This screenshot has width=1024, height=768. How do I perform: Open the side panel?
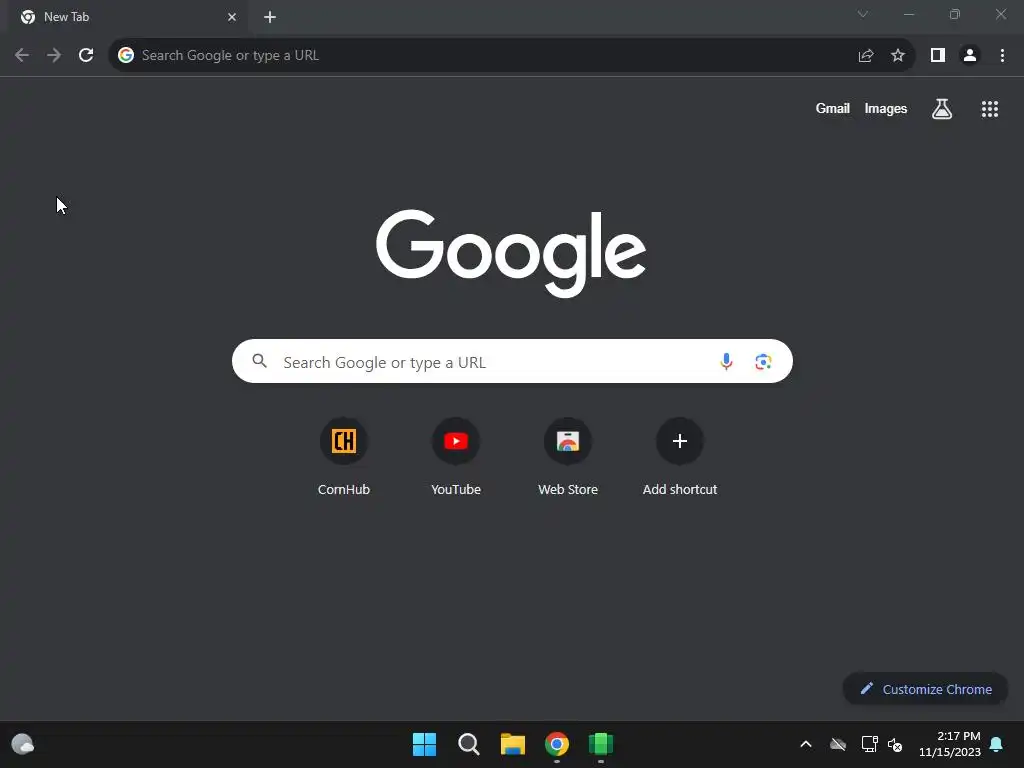pos(938,56)
